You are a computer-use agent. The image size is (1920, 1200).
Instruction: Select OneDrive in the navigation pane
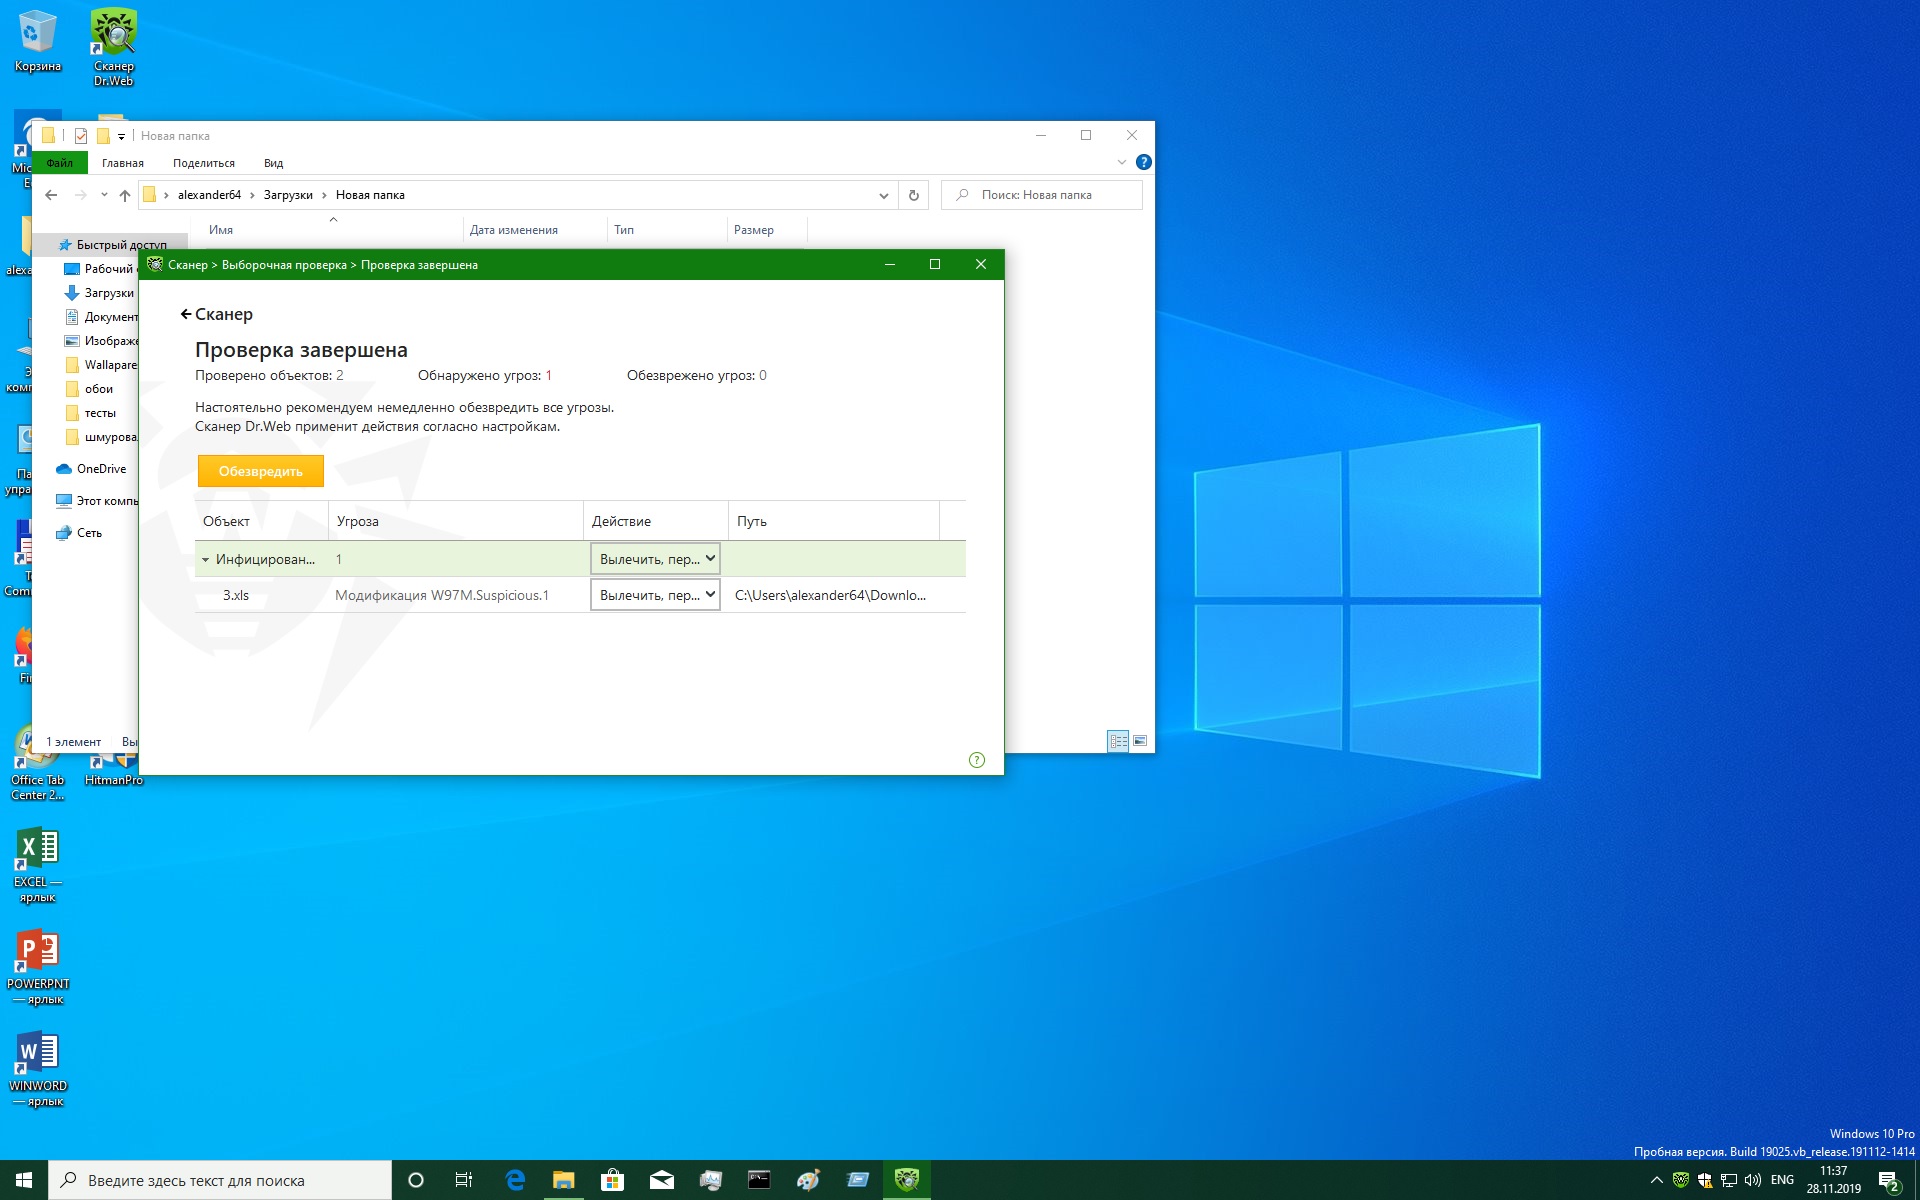tap(101, 469)
